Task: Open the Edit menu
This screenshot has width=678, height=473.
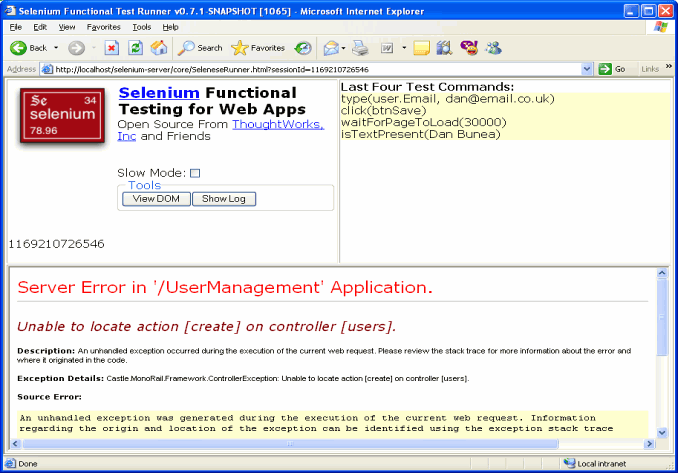Action: pos(40,27)
